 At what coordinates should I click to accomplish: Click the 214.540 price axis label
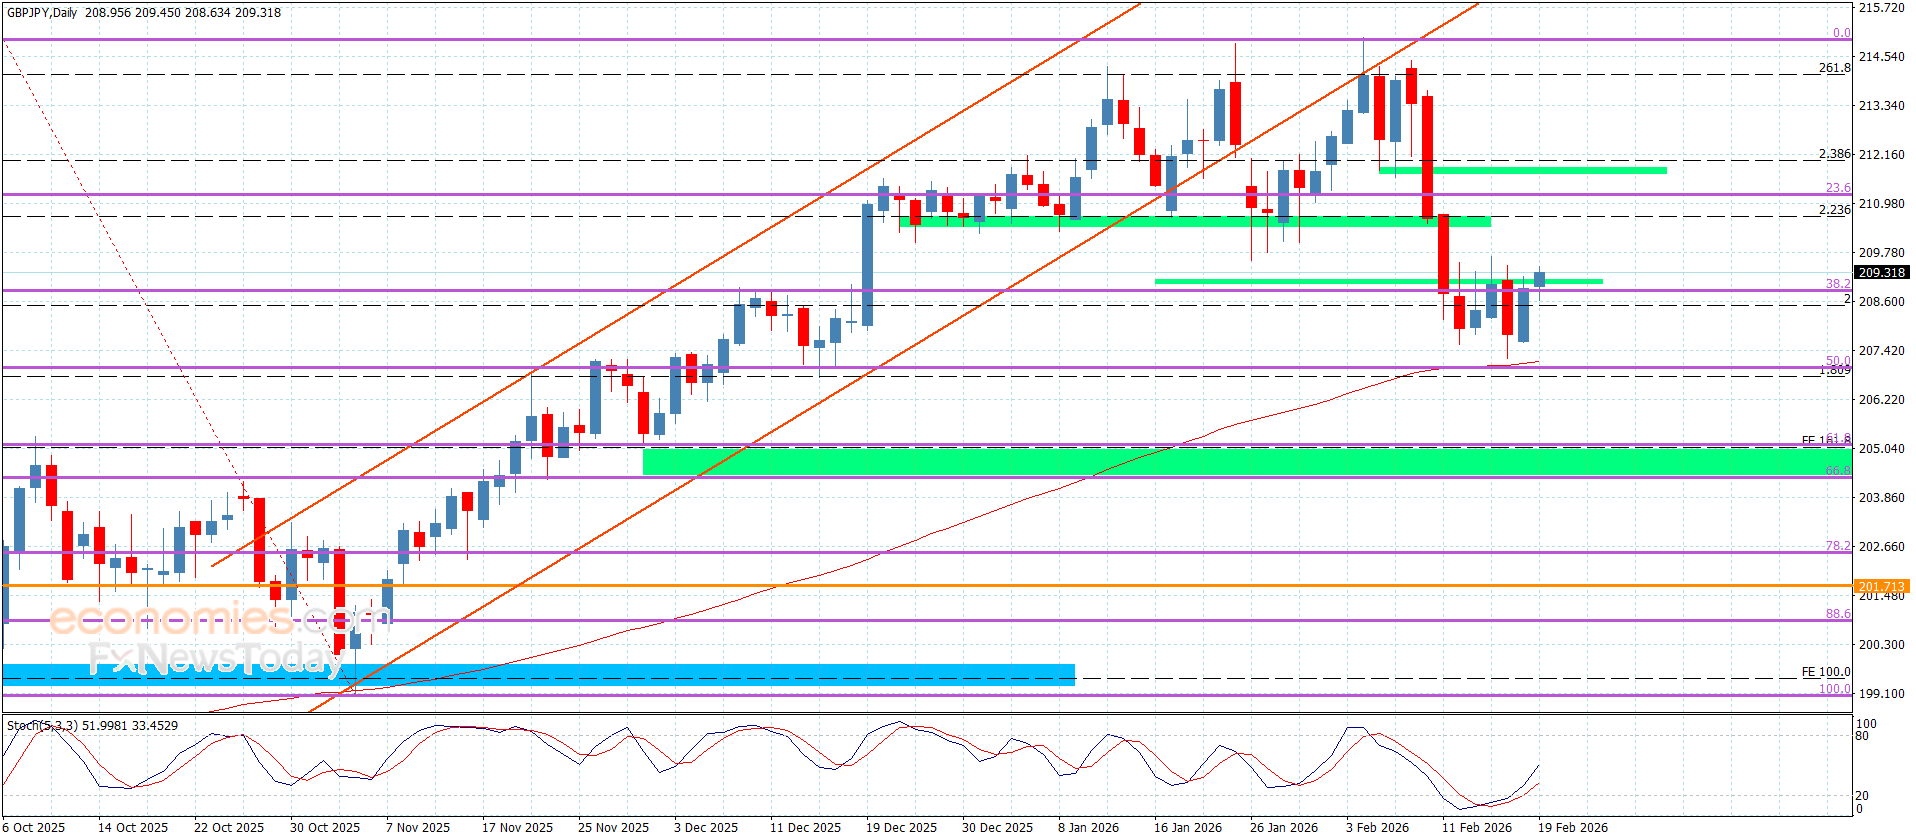(x=1881, y=57)
